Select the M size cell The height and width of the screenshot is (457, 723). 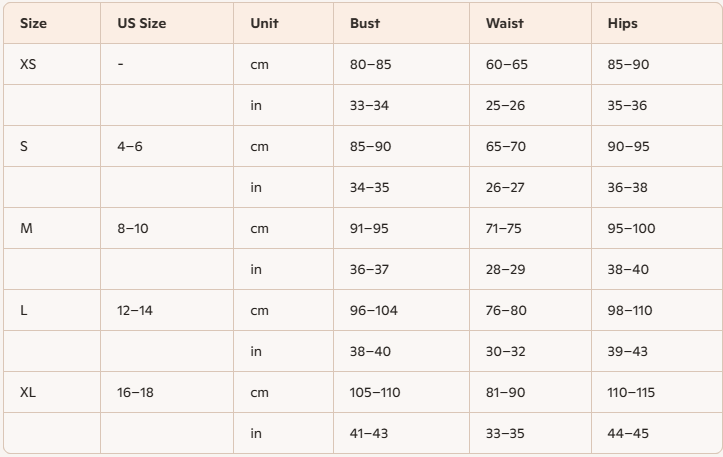[26, 228]
